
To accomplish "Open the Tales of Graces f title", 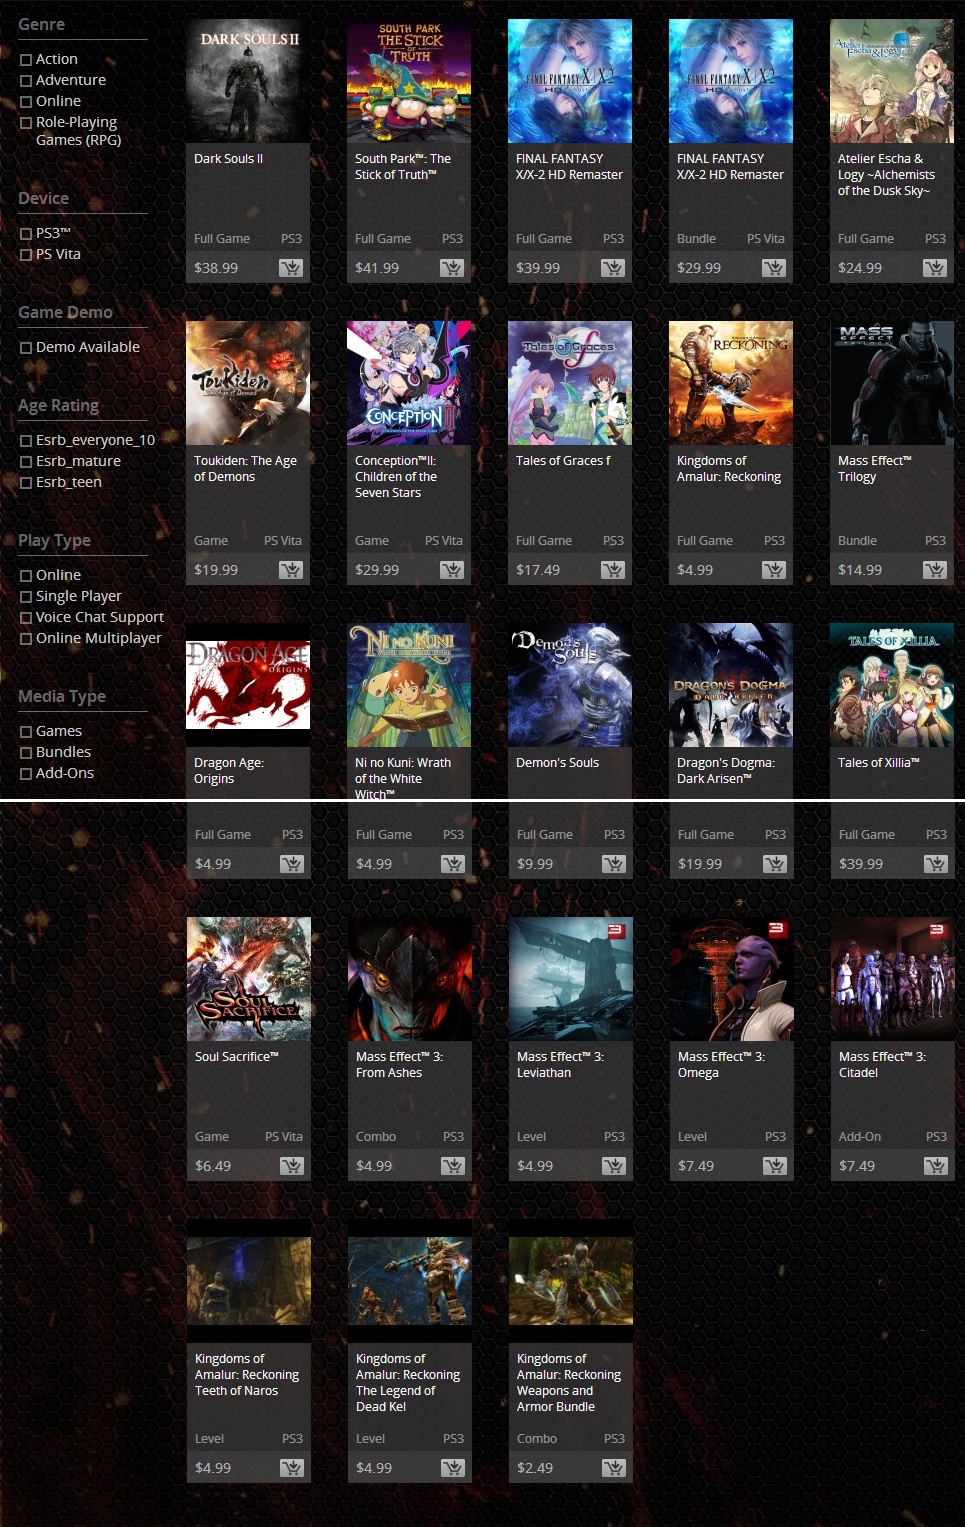I will coord(563,460).
